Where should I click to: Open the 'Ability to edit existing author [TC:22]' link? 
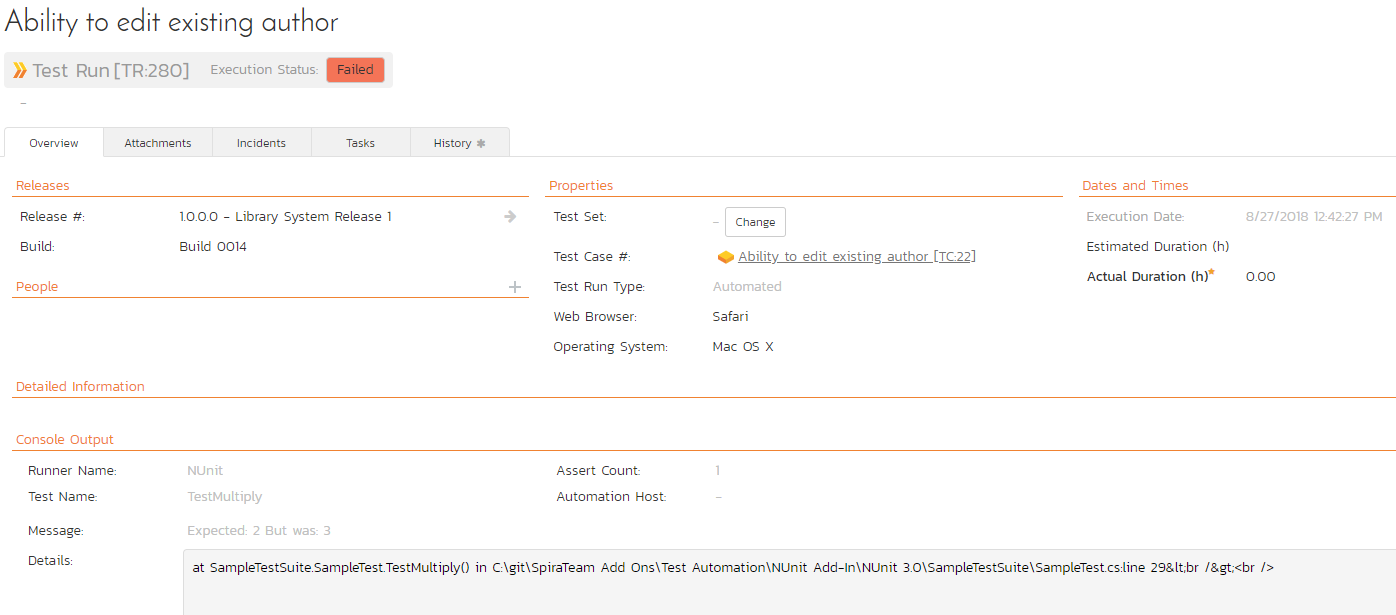click(856, 257)
